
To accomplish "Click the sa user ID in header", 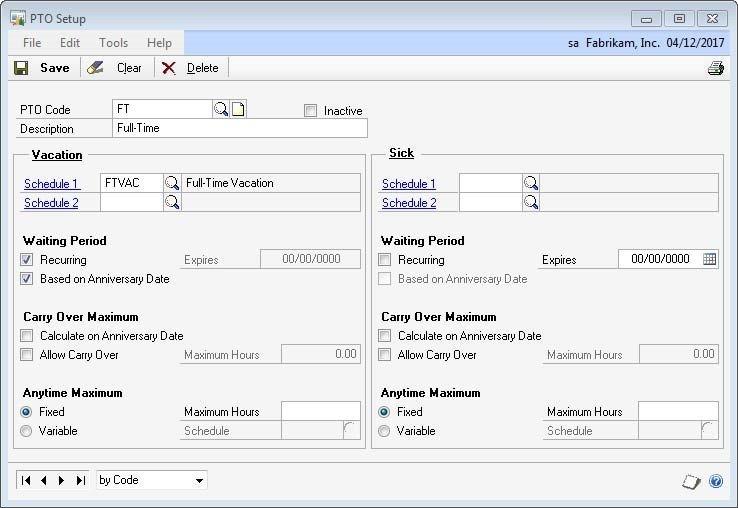I will pyautogui.click(x=573, y=43).
